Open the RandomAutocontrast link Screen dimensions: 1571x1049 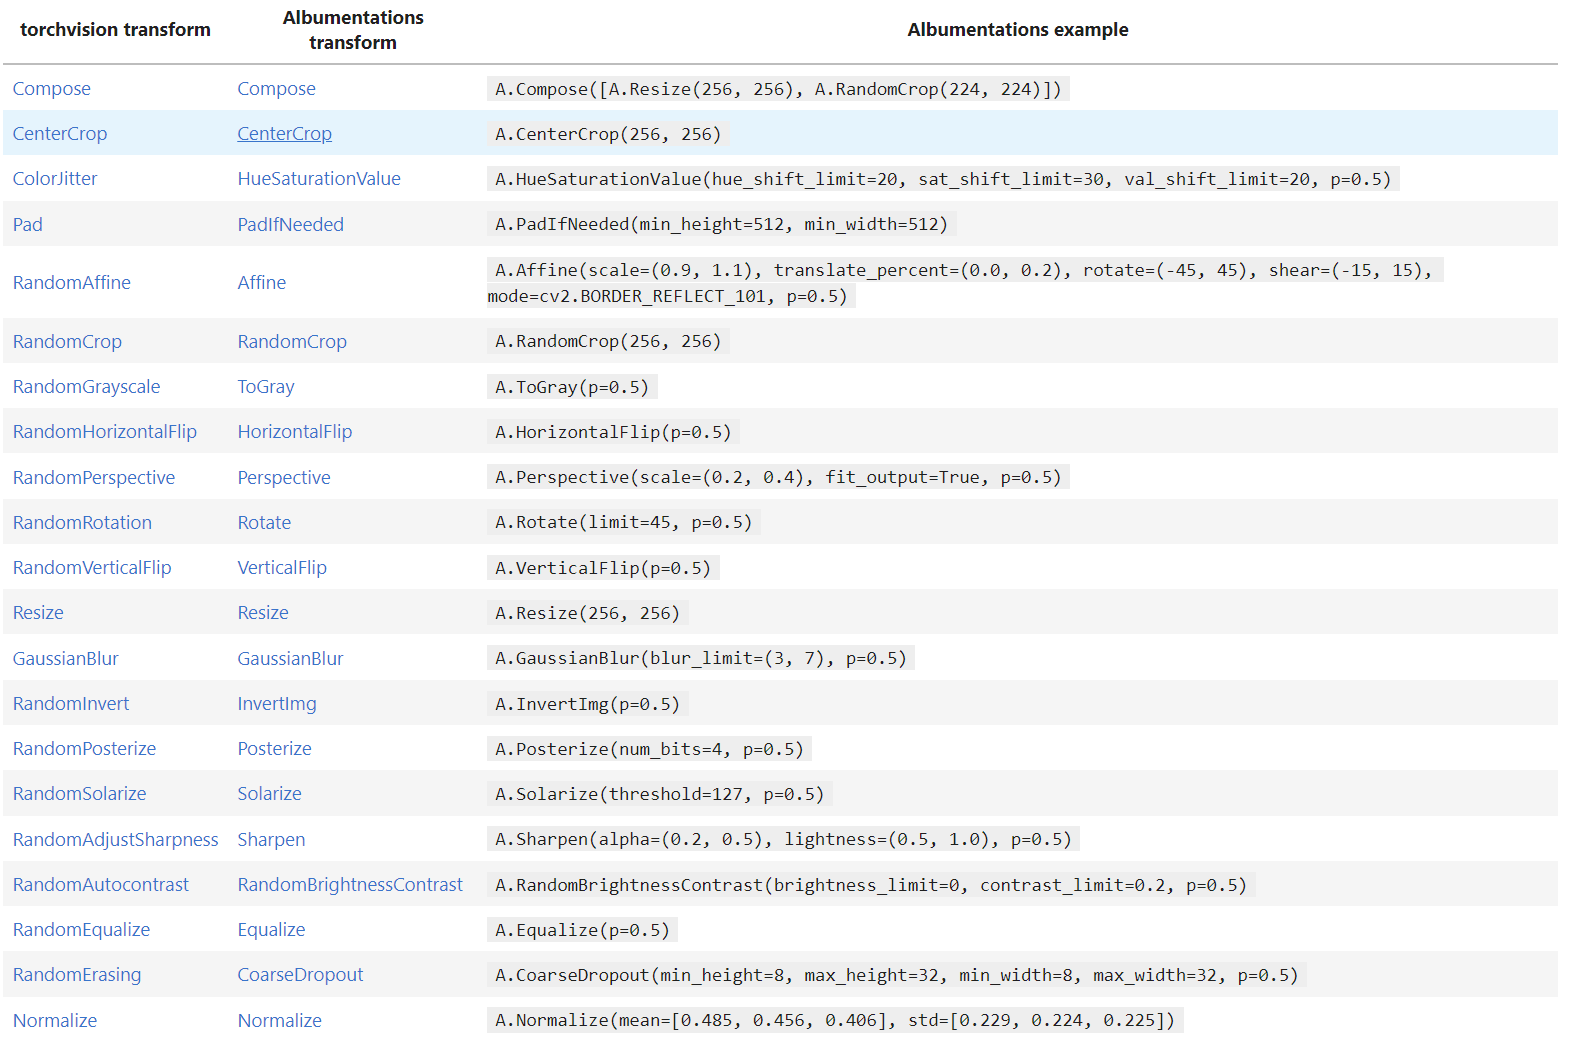pos(100,885)
